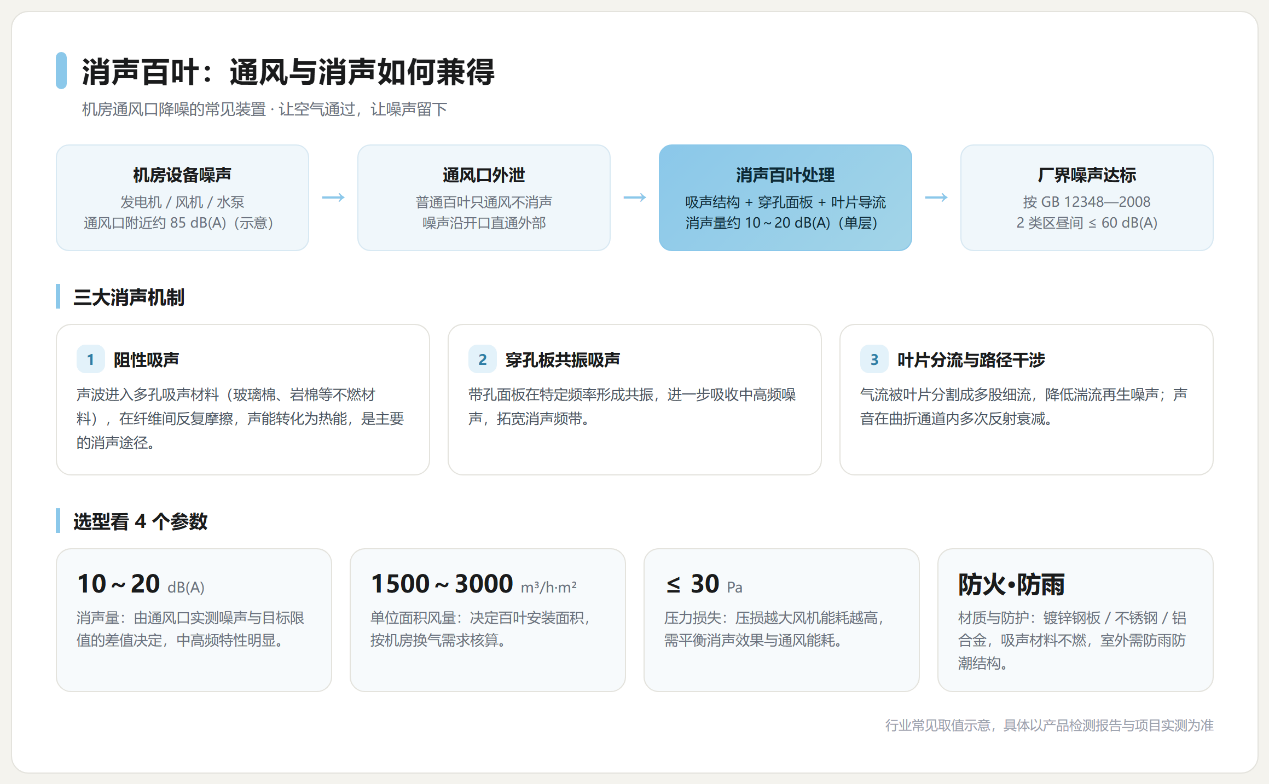Click the 选型看 4 个参数 section heading
The width and height of the screenshot is (1269, 784).
[140, 521]
